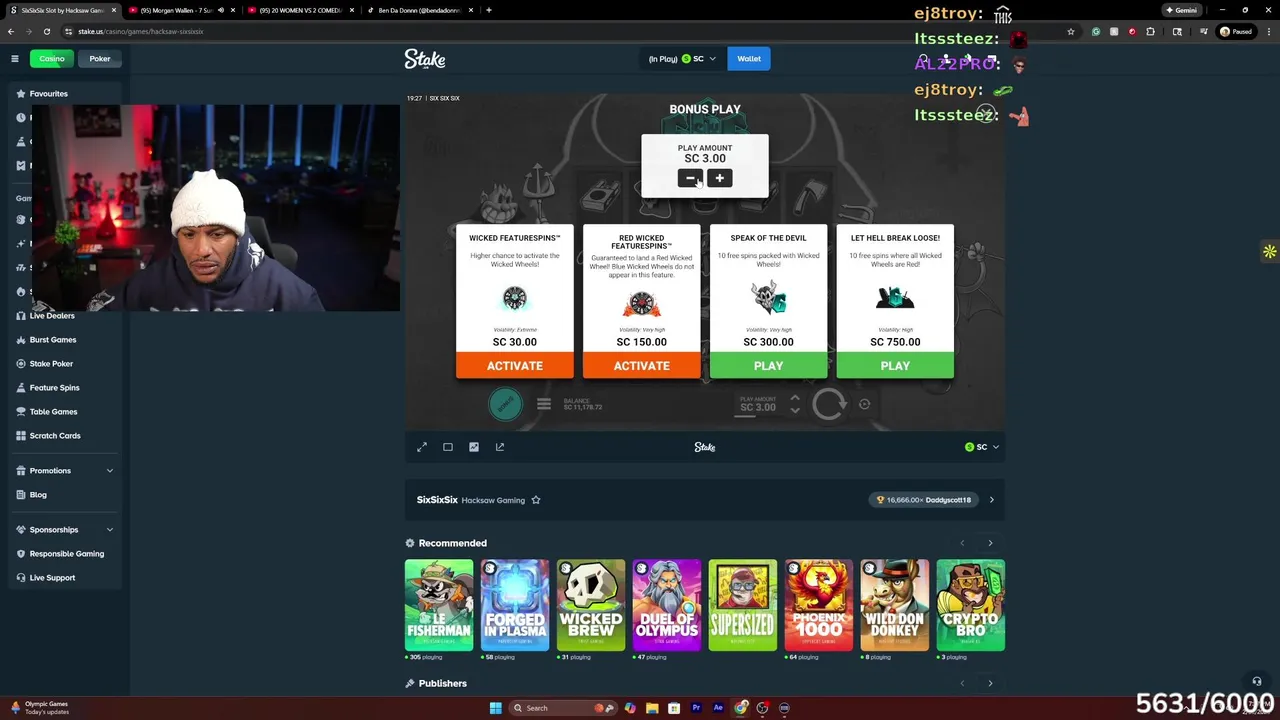The image size is (1280, 720).
Task: Open Phoenix 1000 game thumbnail
Action: click(x=819, y=605)
